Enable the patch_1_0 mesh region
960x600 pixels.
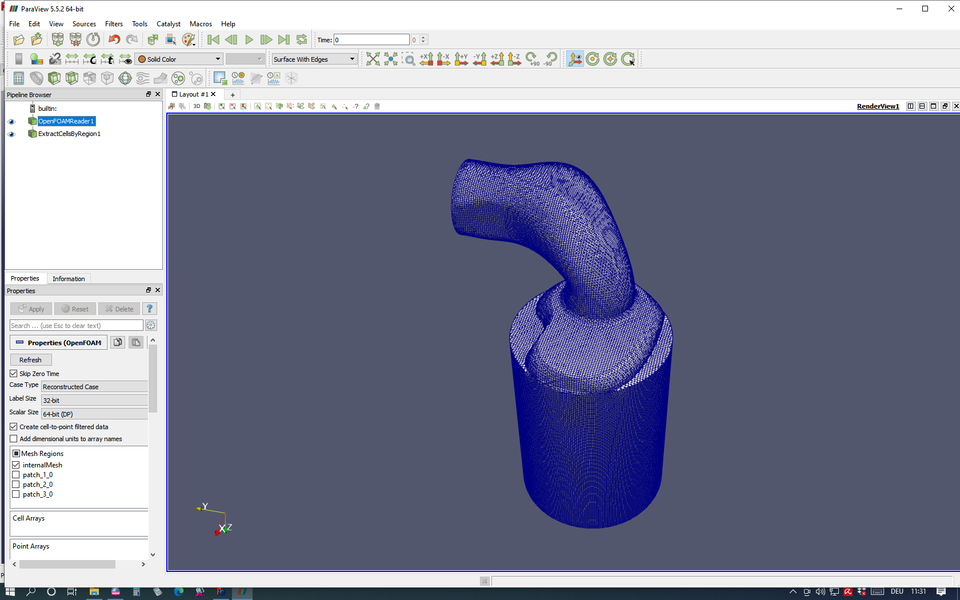click(16, 474)
